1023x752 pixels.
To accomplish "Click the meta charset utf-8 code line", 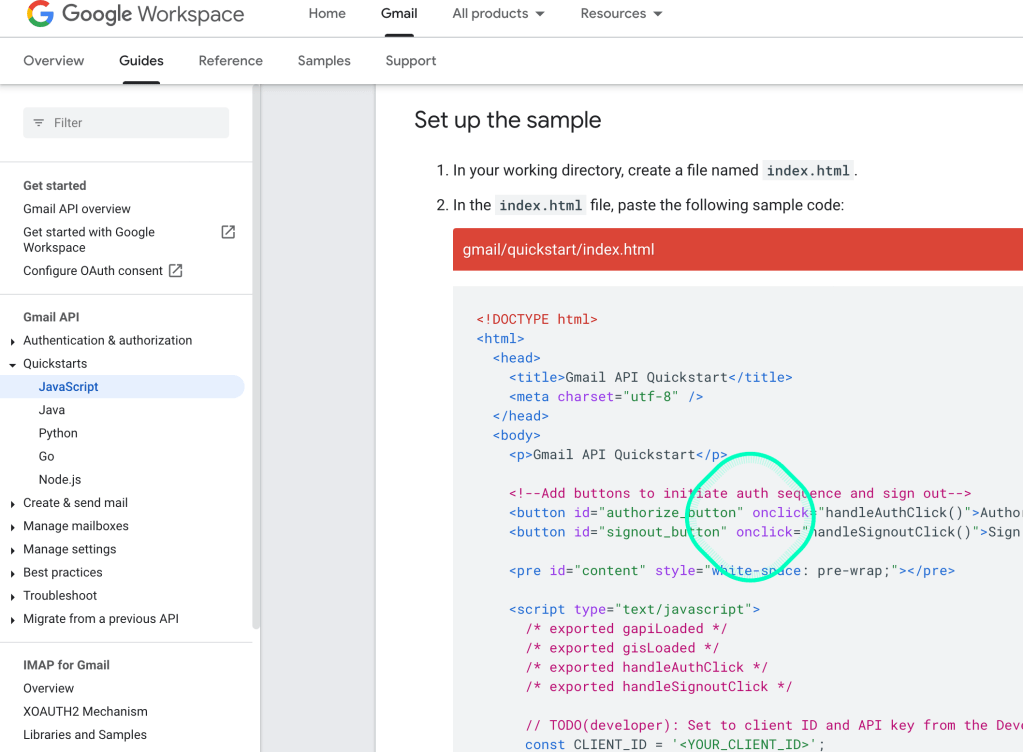I will coord(605,397).
